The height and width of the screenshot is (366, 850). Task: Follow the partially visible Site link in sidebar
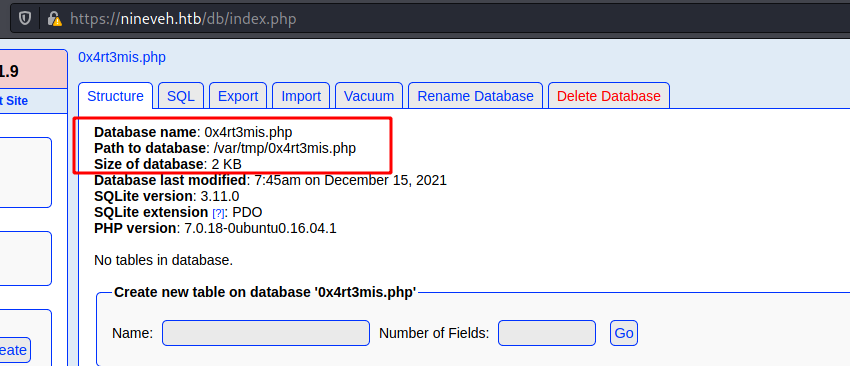(14, 101)
